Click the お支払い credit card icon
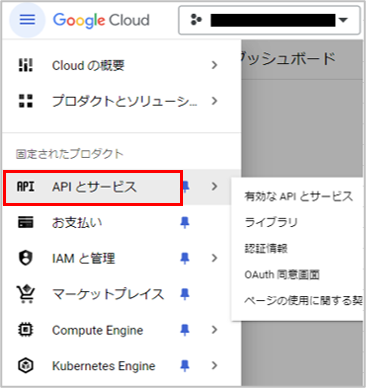 pos(25,222)
